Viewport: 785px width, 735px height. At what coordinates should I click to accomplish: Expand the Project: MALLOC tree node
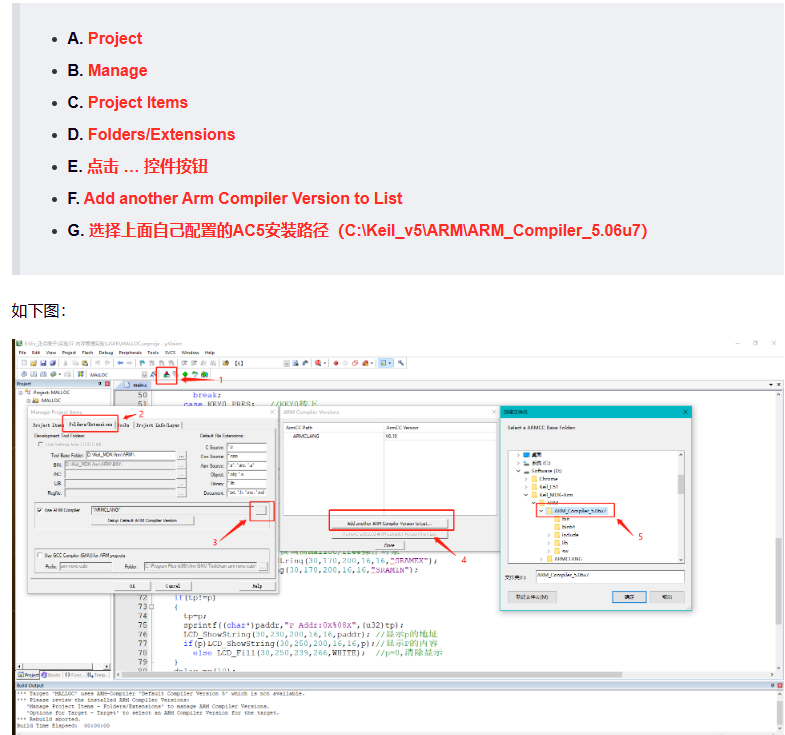21,393
